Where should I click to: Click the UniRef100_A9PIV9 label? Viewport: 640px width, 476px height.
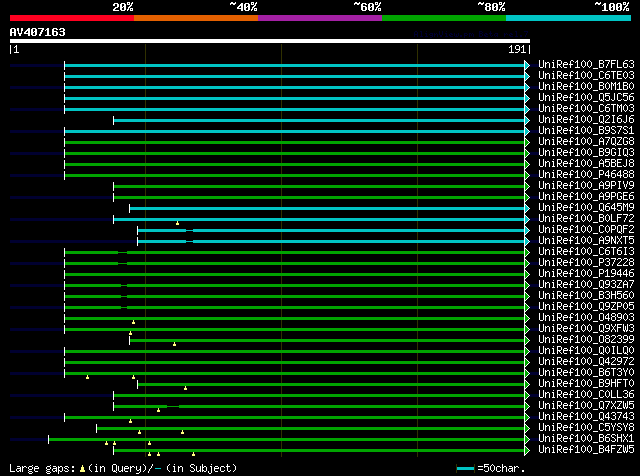586,186
